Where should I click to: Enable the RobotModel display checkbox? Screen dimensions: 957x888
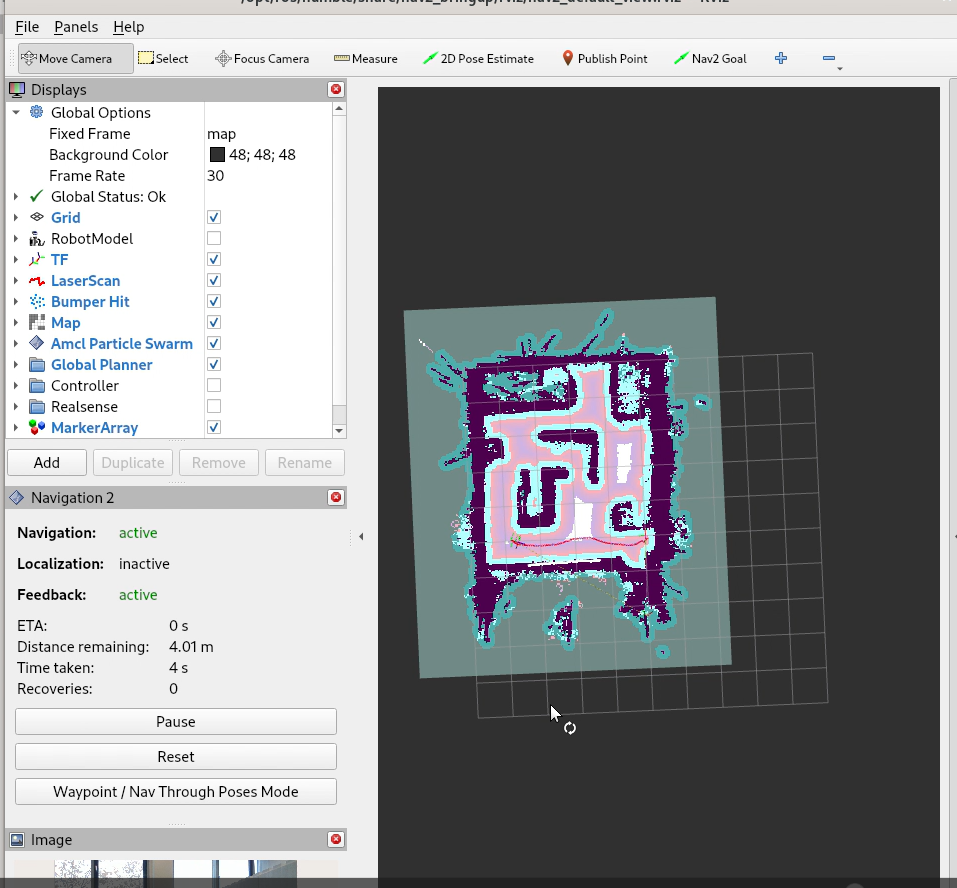tap(214, 239)
